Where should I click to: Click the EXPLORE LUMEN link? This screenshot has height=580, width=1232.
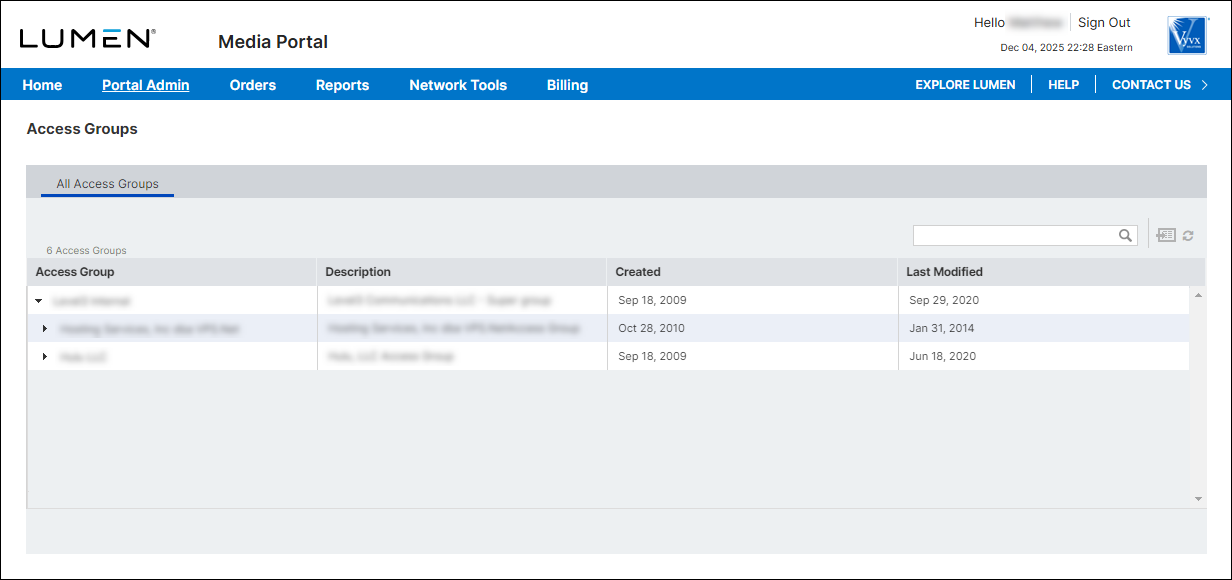965,85
